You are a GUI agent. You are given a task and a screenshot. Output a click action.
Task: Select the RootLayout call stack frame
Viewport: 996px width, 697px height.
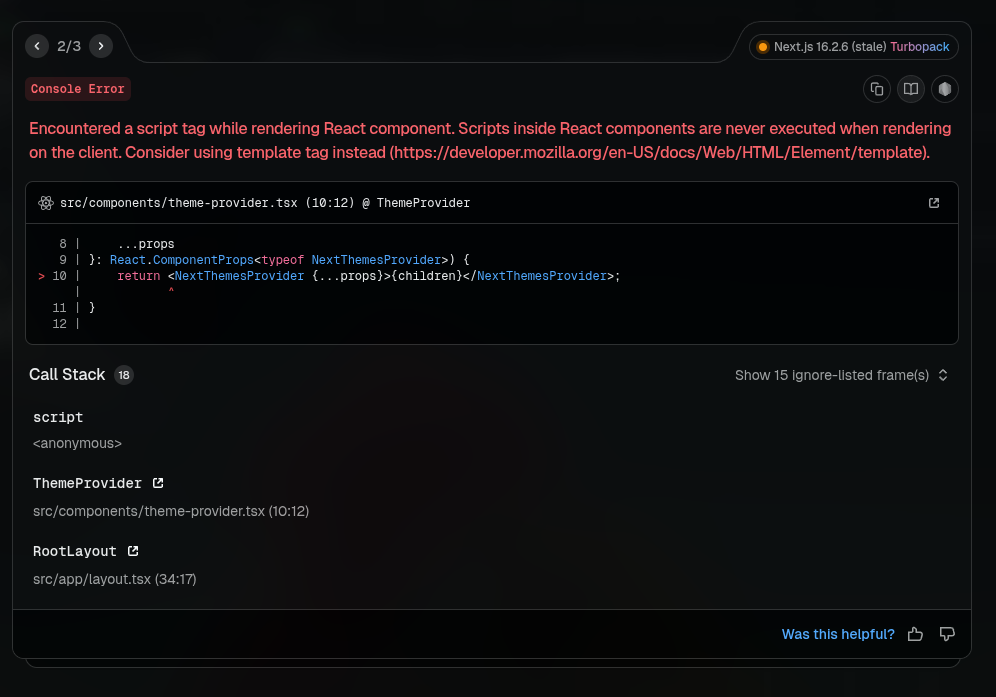pos(75,552)
